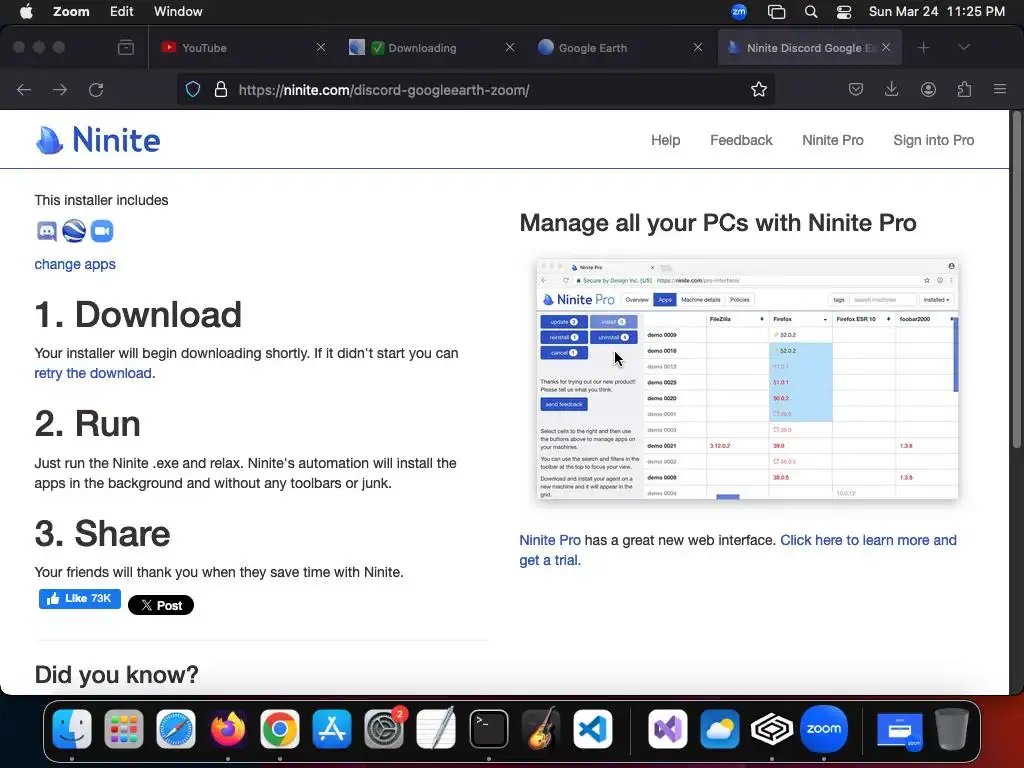1024x768 pixels.
Task: Click the page vertical scrollbar
Action: tap(1016, 281)
